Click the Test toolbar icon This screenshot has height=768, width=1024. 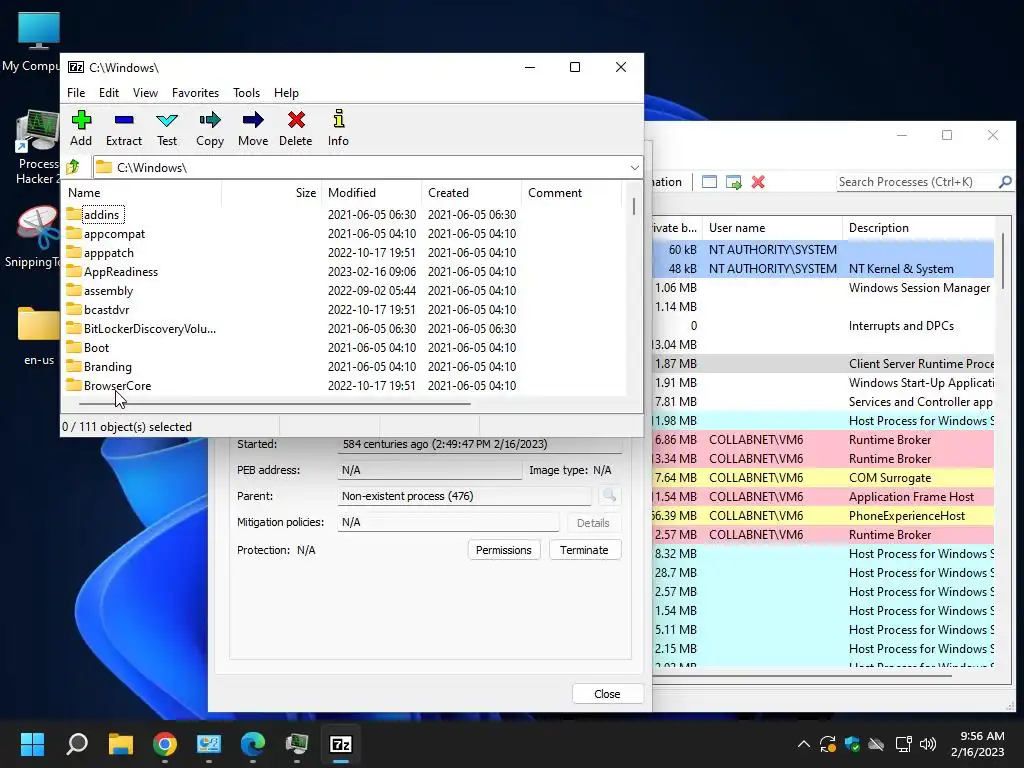tap(167, 128)
